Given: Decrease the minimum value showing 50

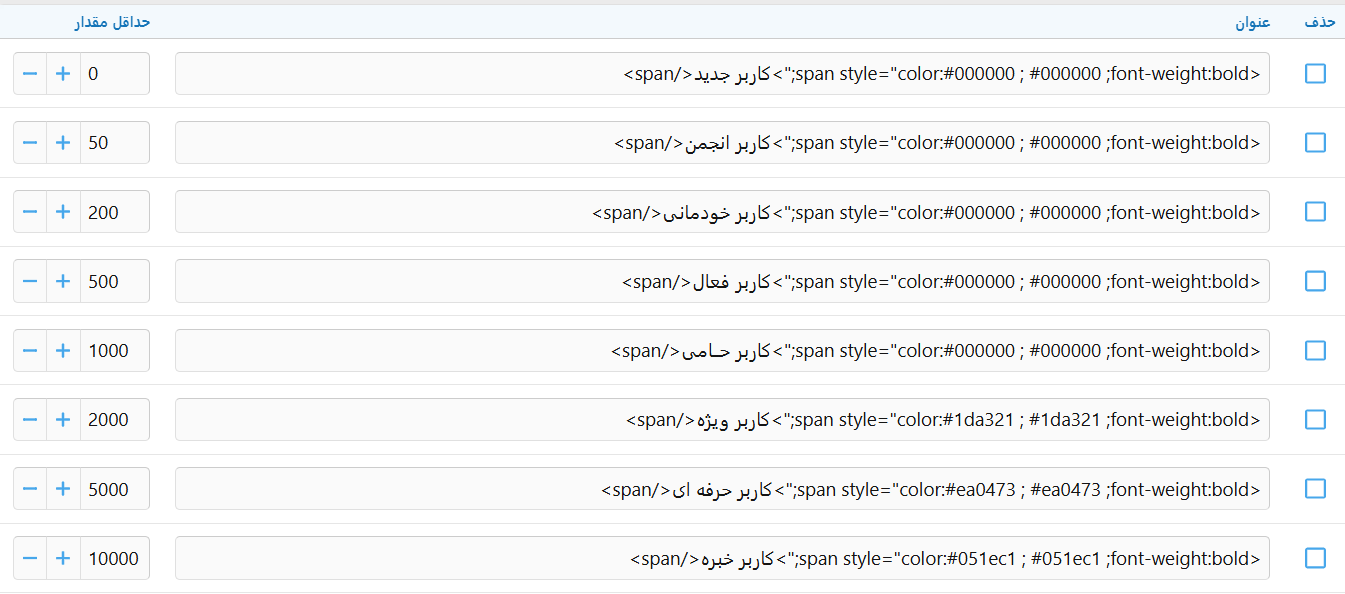Looking at the screenshot, I should coord(30,143).
